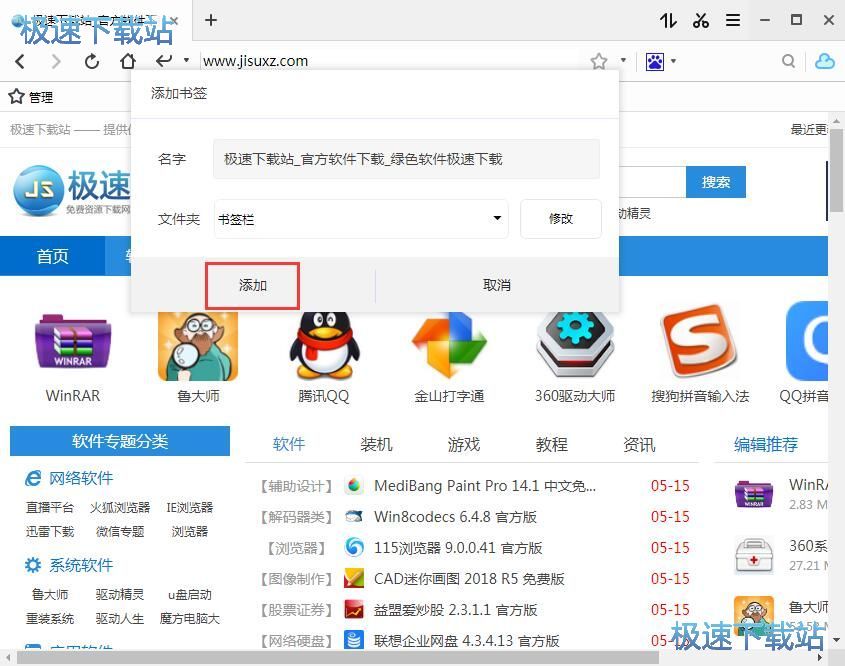
Task: Click the horizontal scrollbar thumb
Action: tap(338, 658)
